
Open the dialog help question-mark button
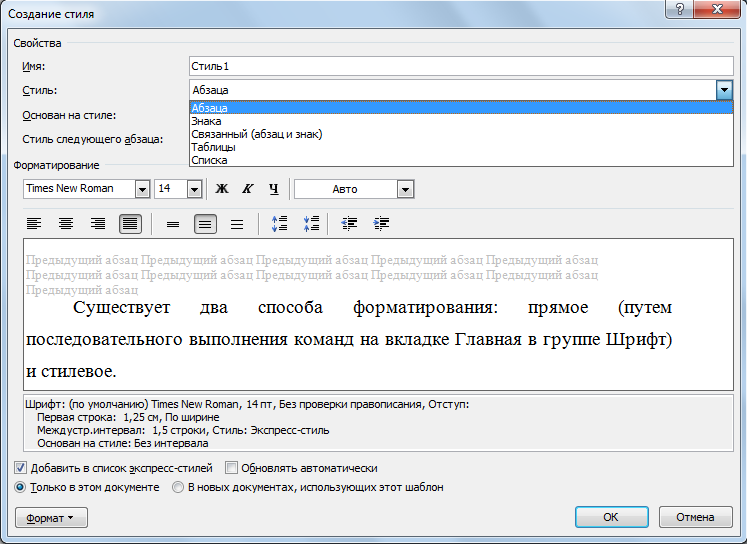pos(680,9)
